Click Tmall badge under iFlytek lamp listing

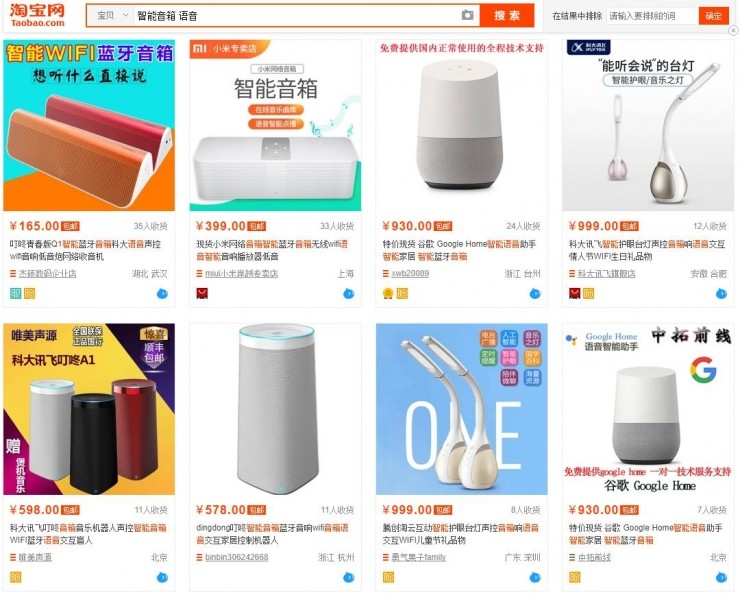tap(574, 293)
